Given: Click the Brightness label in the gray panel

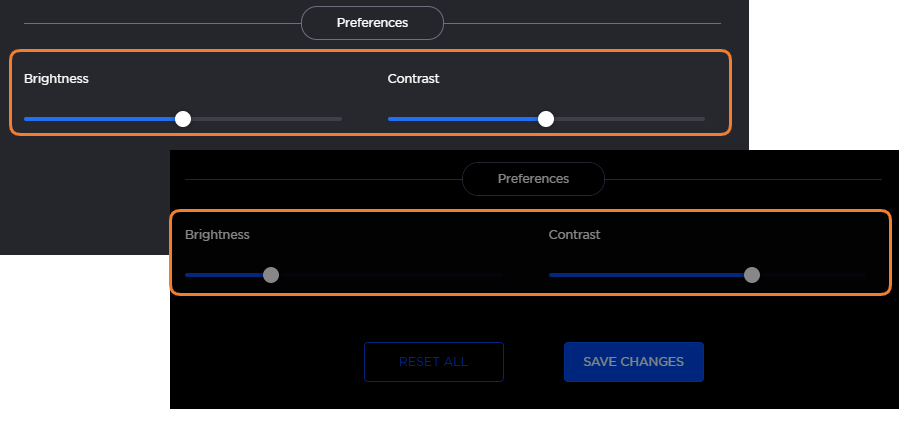Looking at the screenshot, I should (56, 79).
